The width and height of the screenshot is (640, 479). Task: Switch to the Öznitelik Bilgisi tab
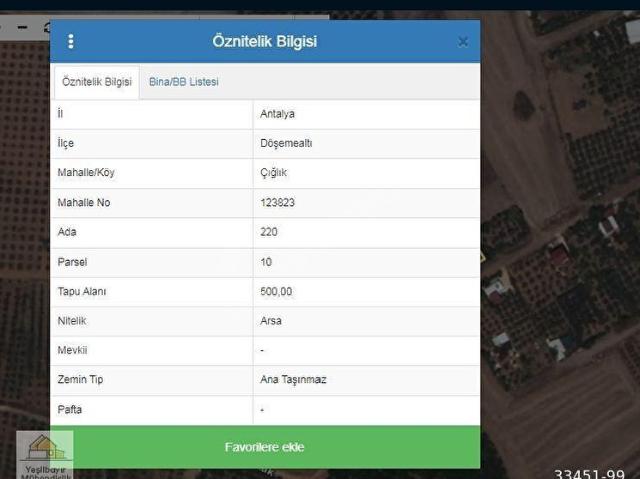point(97,82)
